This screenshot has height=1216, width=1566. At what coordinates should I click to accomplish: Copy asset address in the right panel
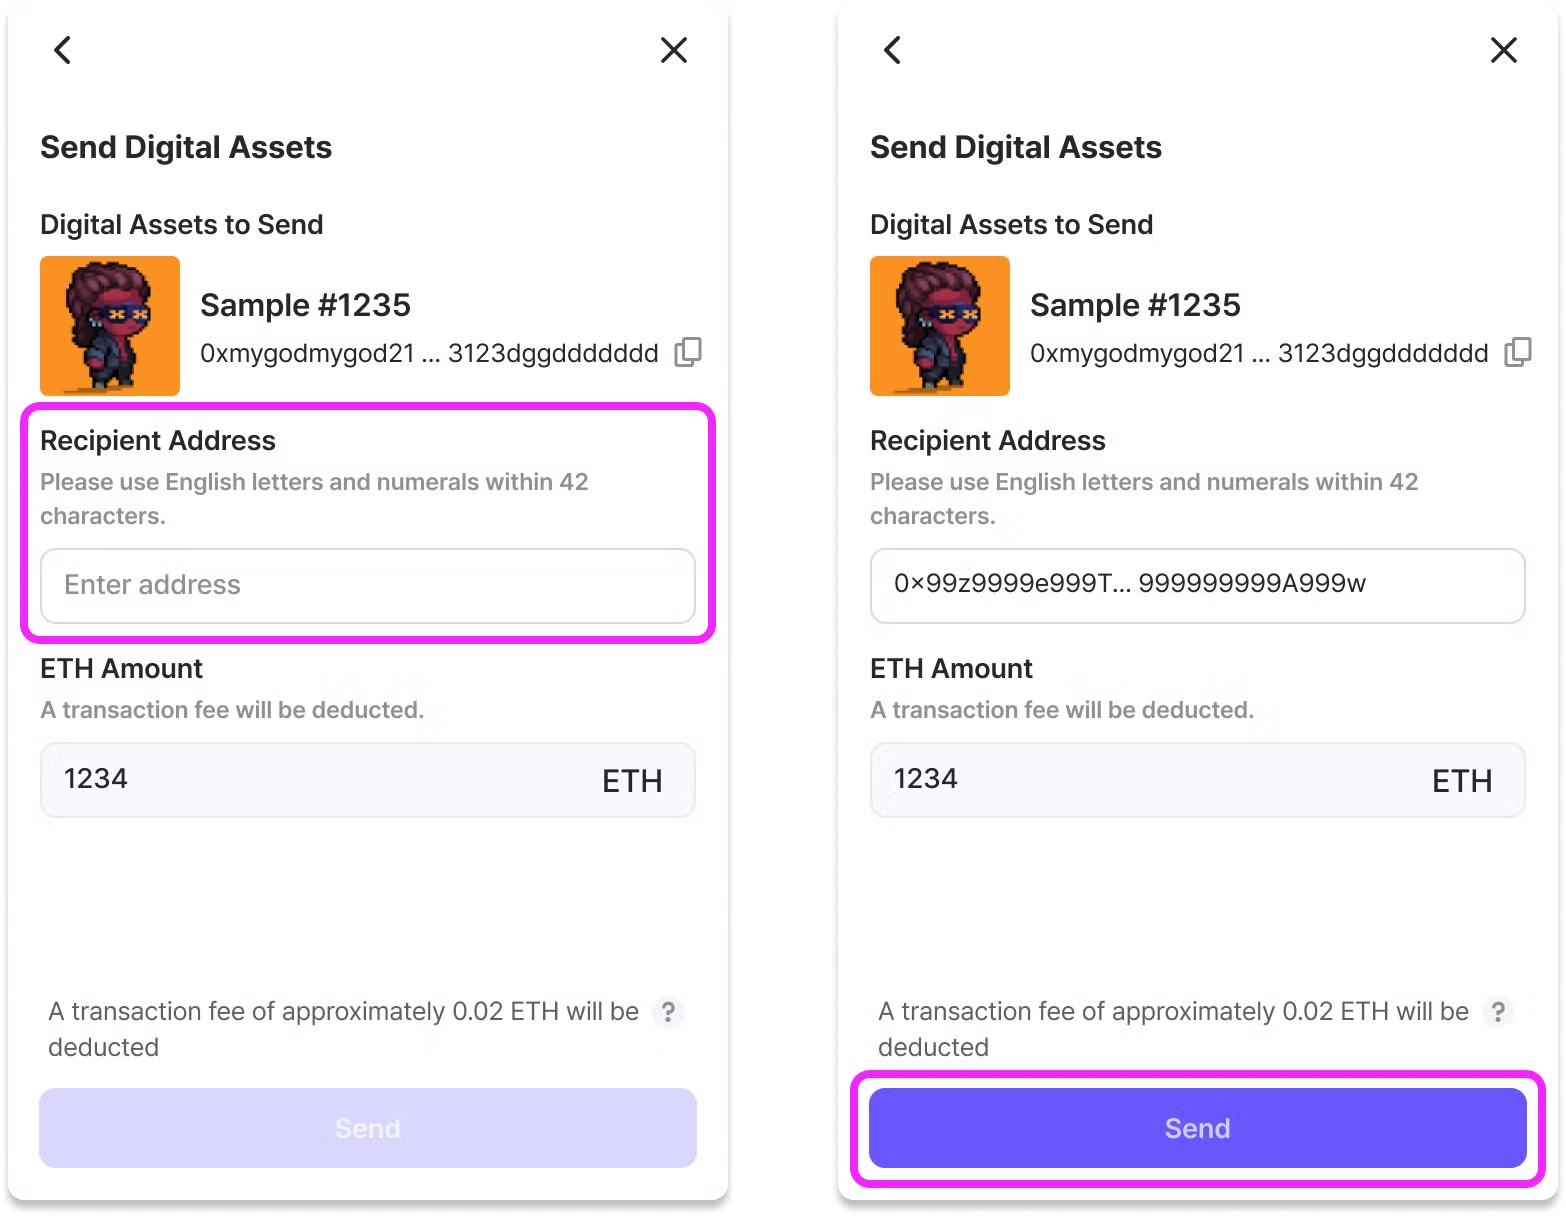(1518, 352)
